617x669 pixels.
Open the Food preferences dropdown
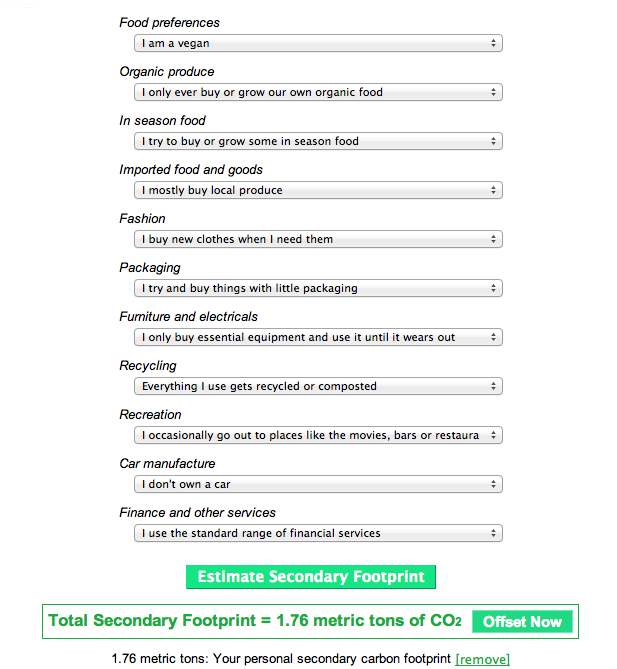[x=318, y=43]
